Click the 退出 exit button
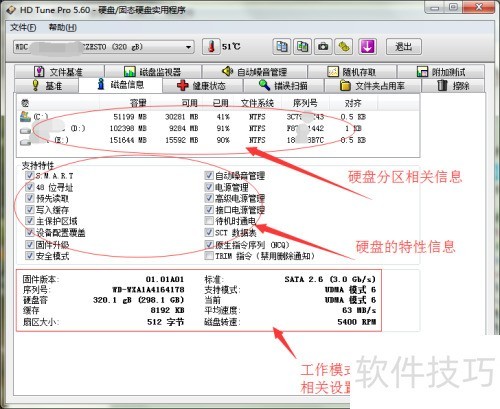Viewport: 500px width, 409px height. tap(404, 47)
